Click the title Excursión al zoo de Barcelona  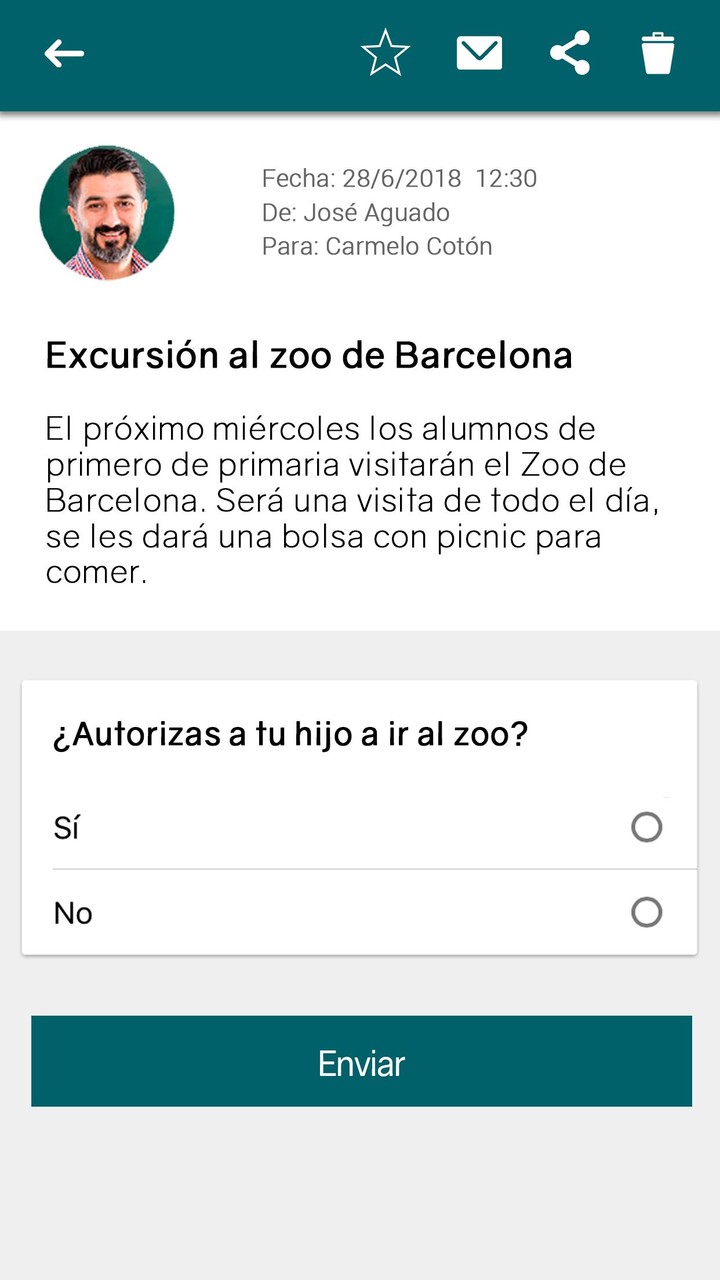(x=309, y=356)
